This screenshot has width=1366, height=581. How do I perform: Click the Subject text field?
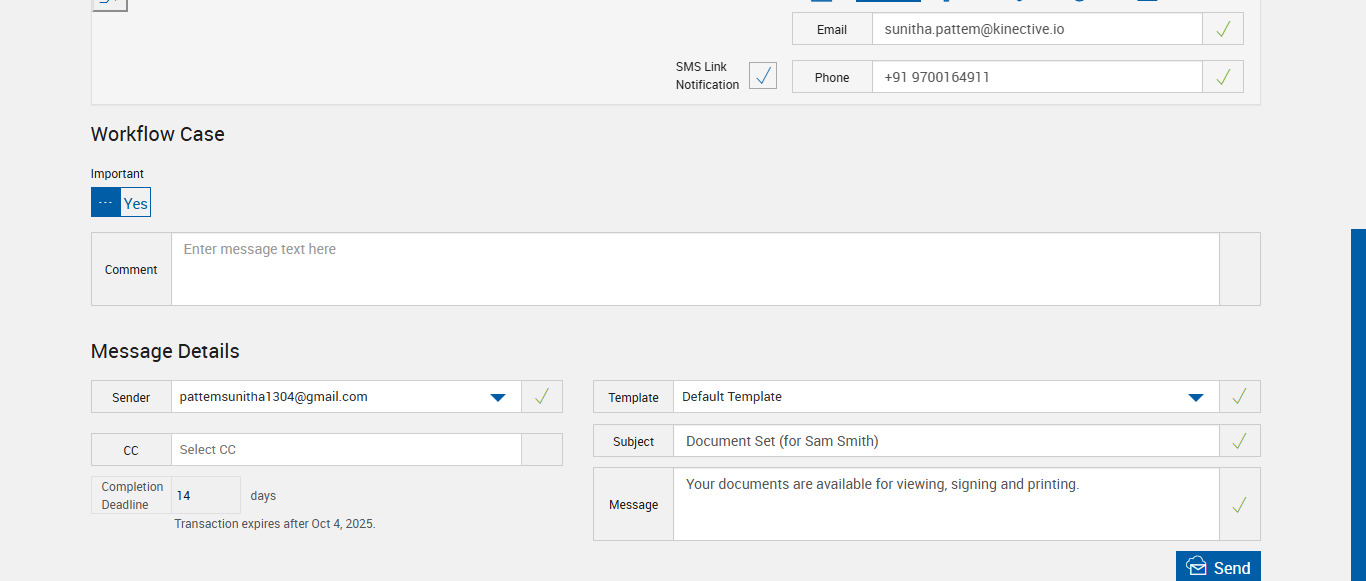pos(946,441)
